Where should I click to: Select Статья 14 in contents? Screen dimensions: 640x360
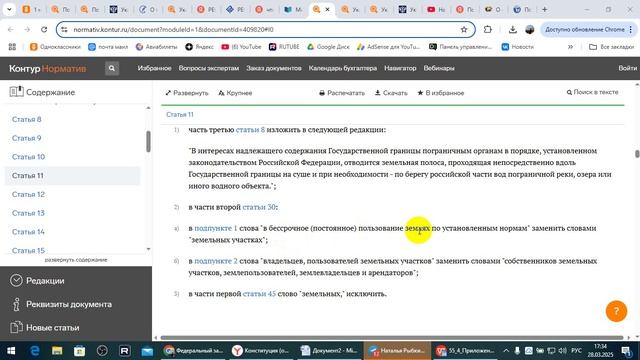click(28, 232)
